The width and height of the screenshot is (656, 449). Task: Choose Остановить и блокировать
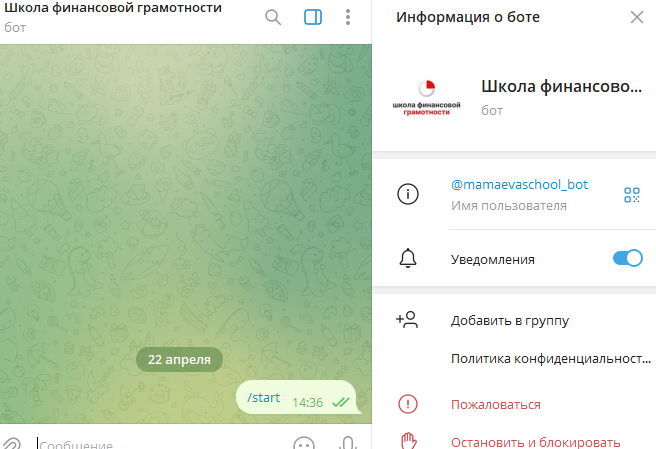[x=536, y=442]
